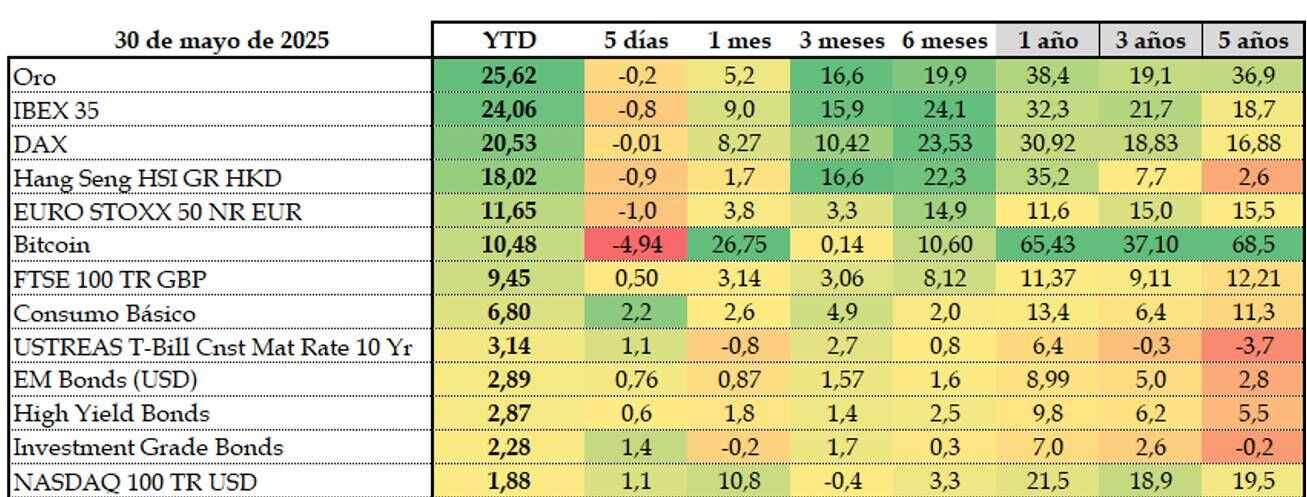Click NASDAQ 1 mes value 10,8

click(x=738, y=482)
